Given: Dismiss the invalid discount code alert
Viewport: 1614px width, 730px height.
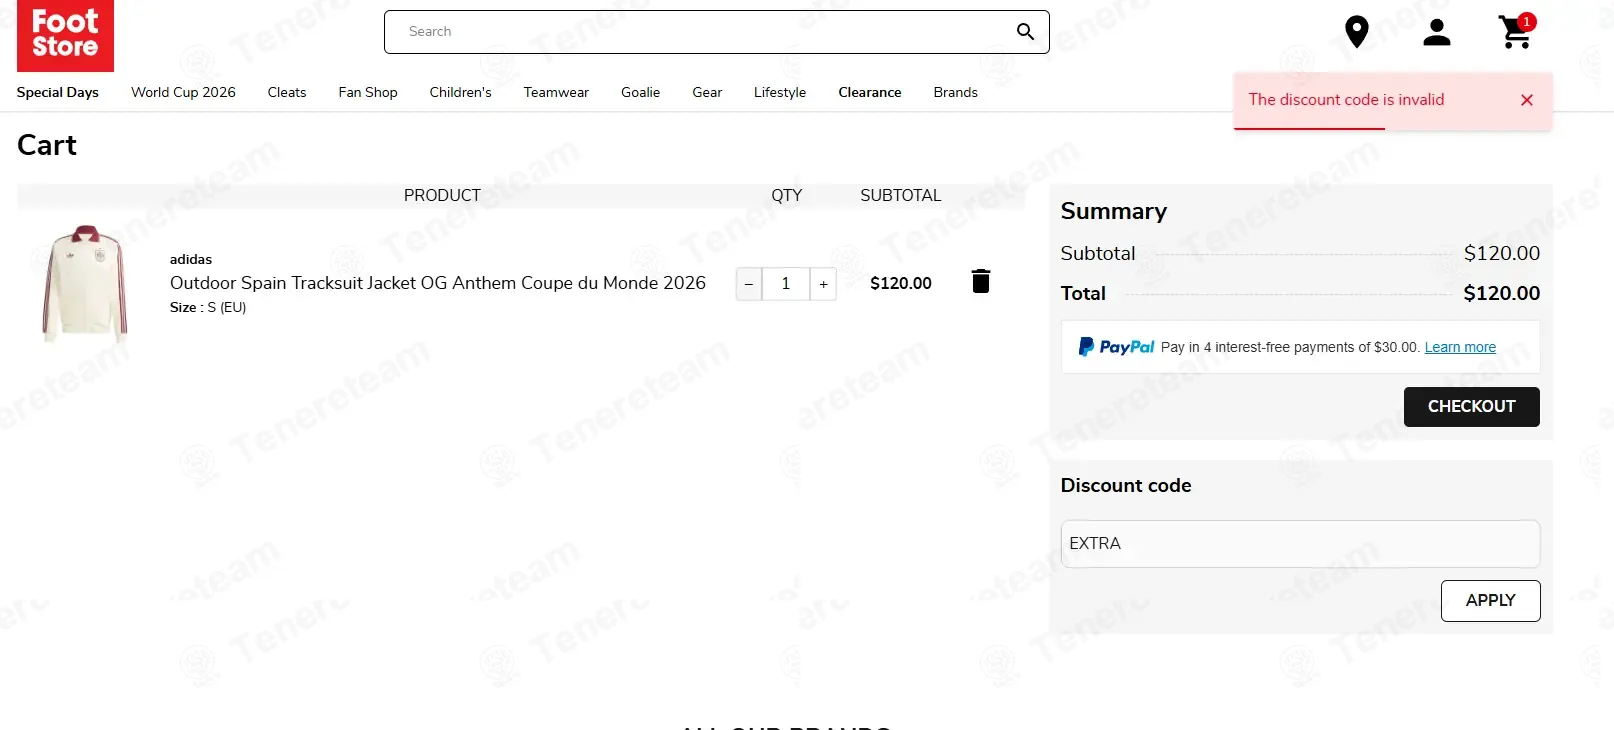Looking at the screenshot, I should 1527,100.
